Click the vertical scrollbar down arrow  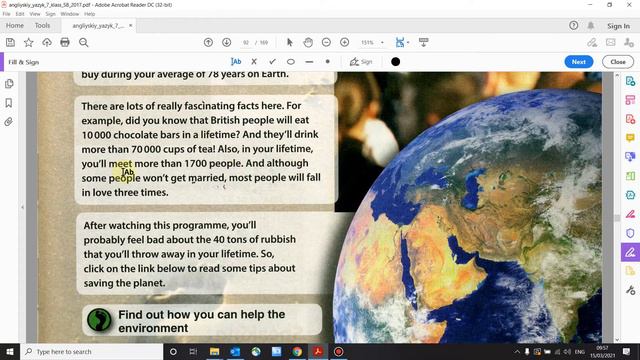617,340
